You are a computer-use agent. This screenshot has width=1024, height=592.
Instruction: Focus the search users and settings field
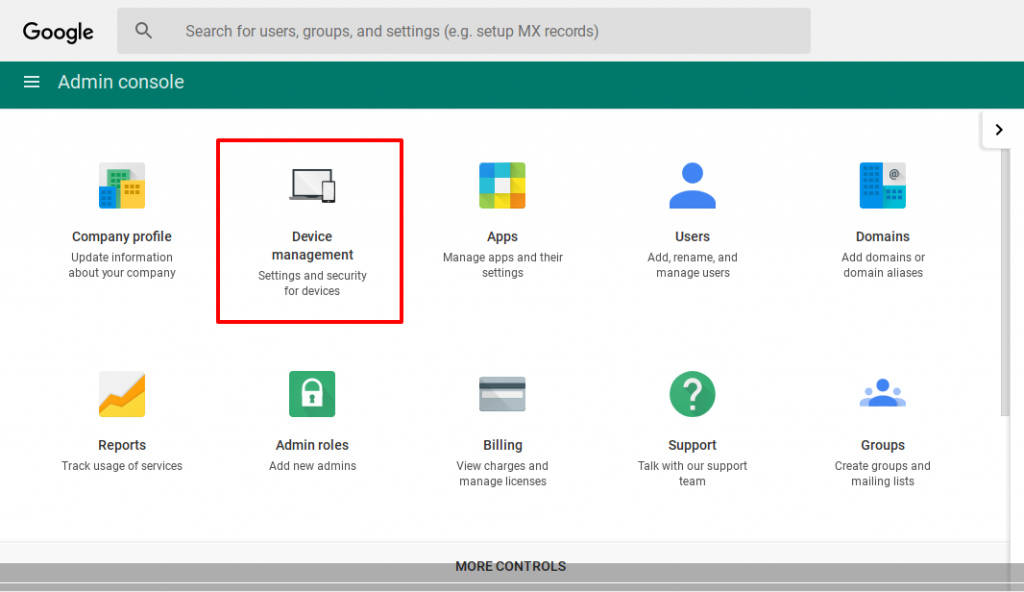(464, 31)
